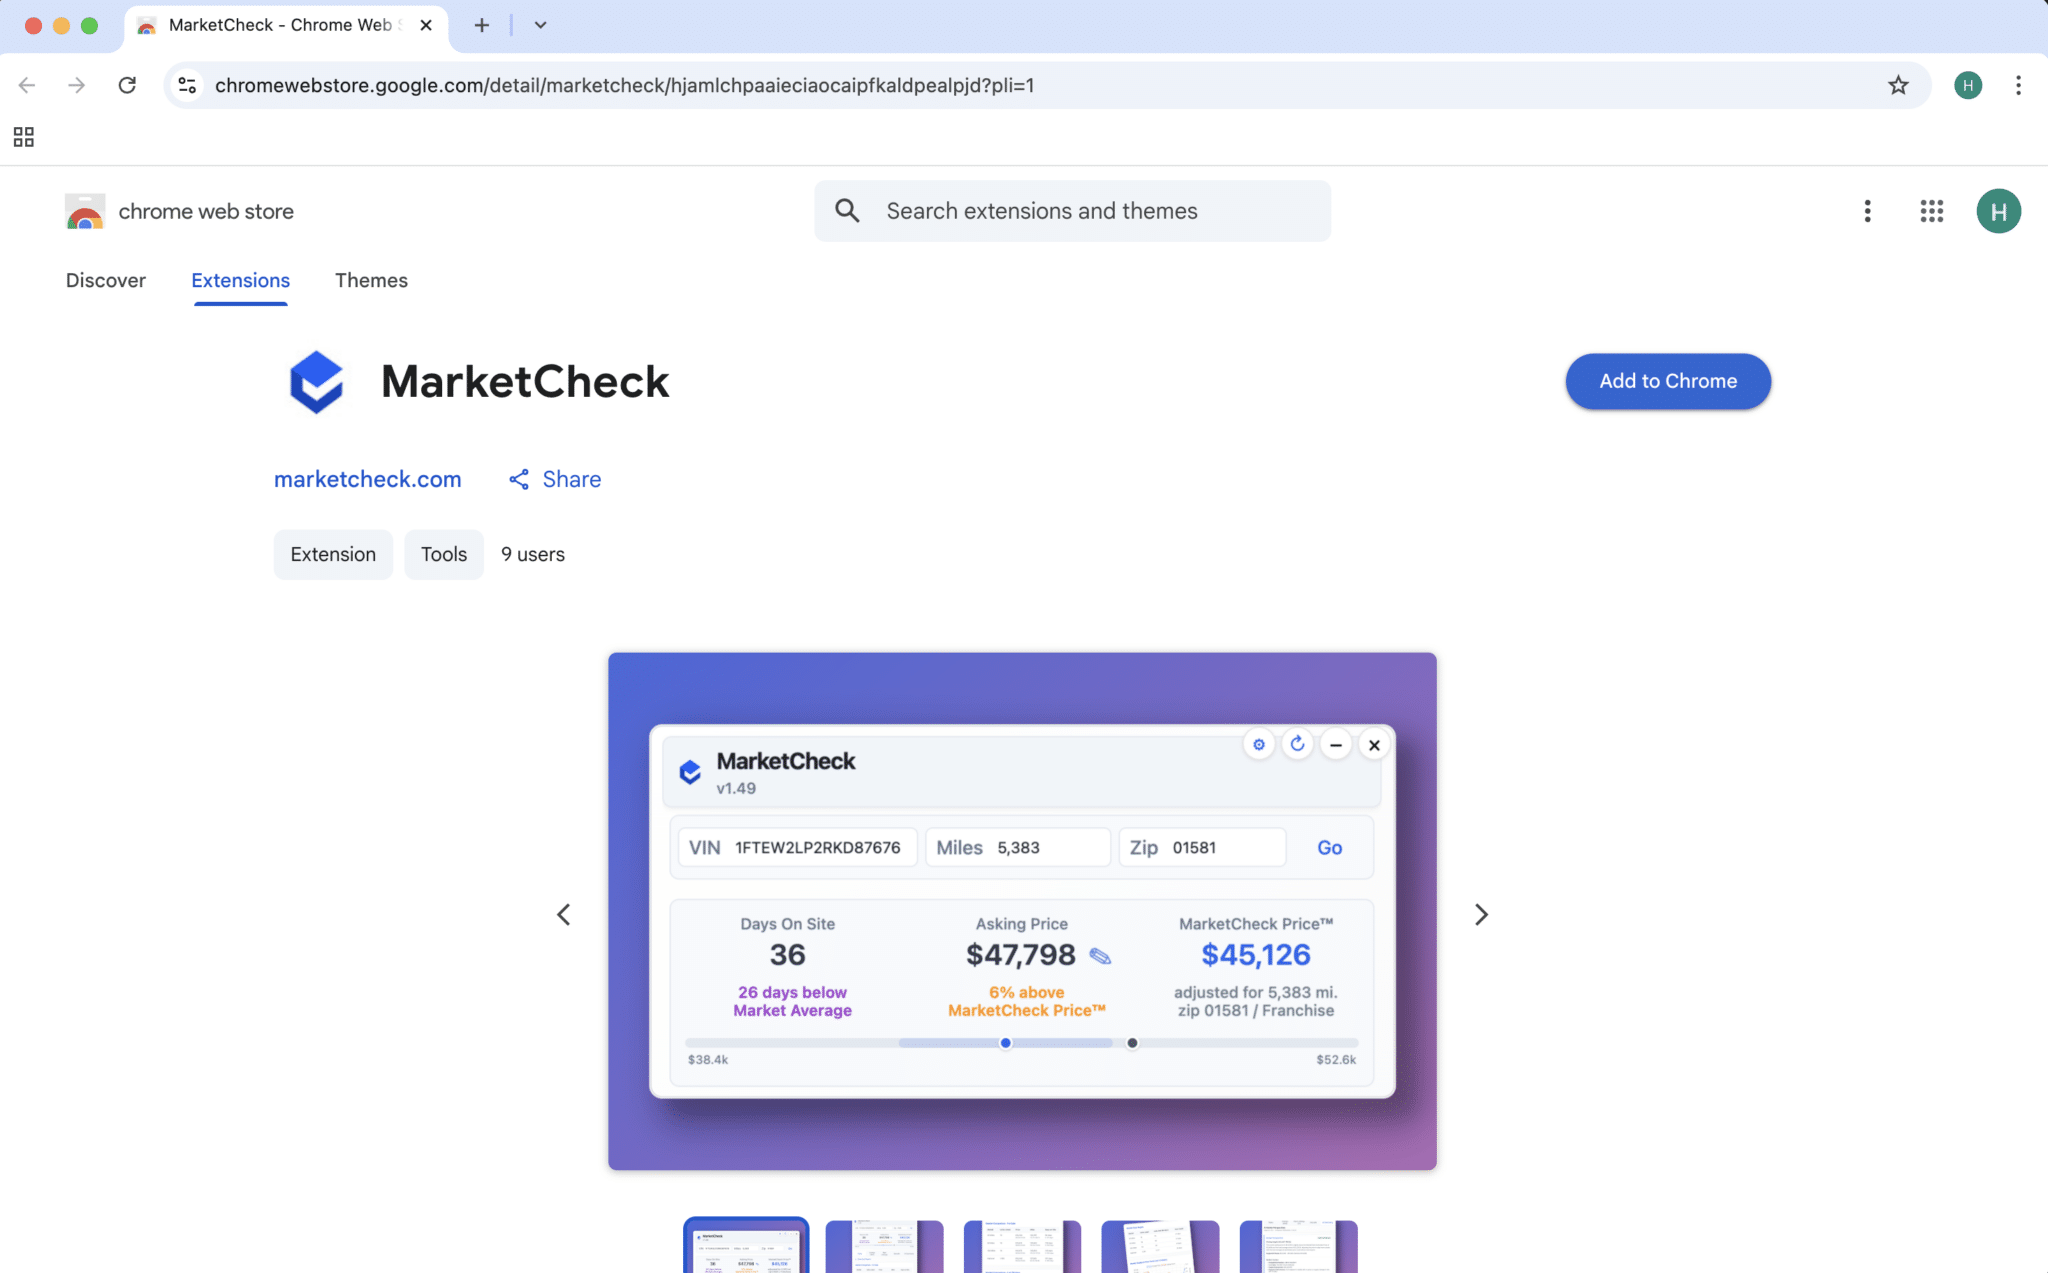
Task: Click the grid icon below the browser toolbar
Action: 23,137
